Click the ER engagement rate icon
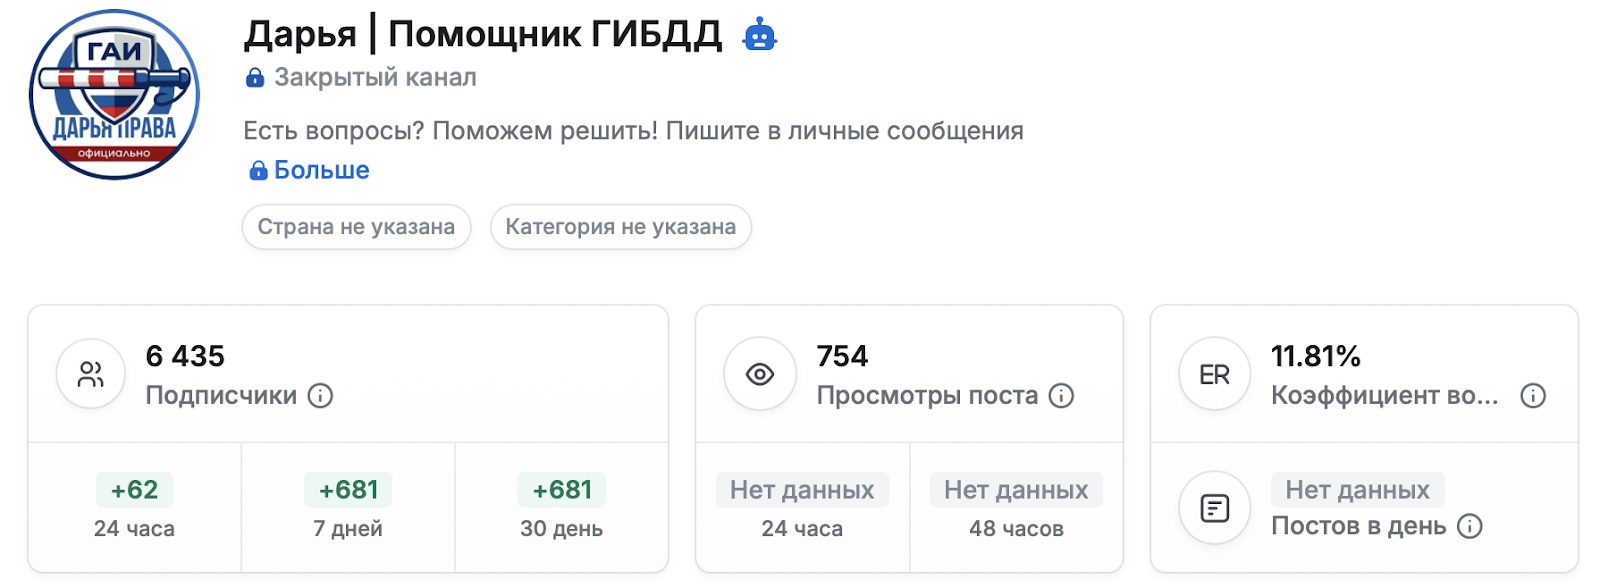This screenshot has width=1600, height=588. point(1214,375)
